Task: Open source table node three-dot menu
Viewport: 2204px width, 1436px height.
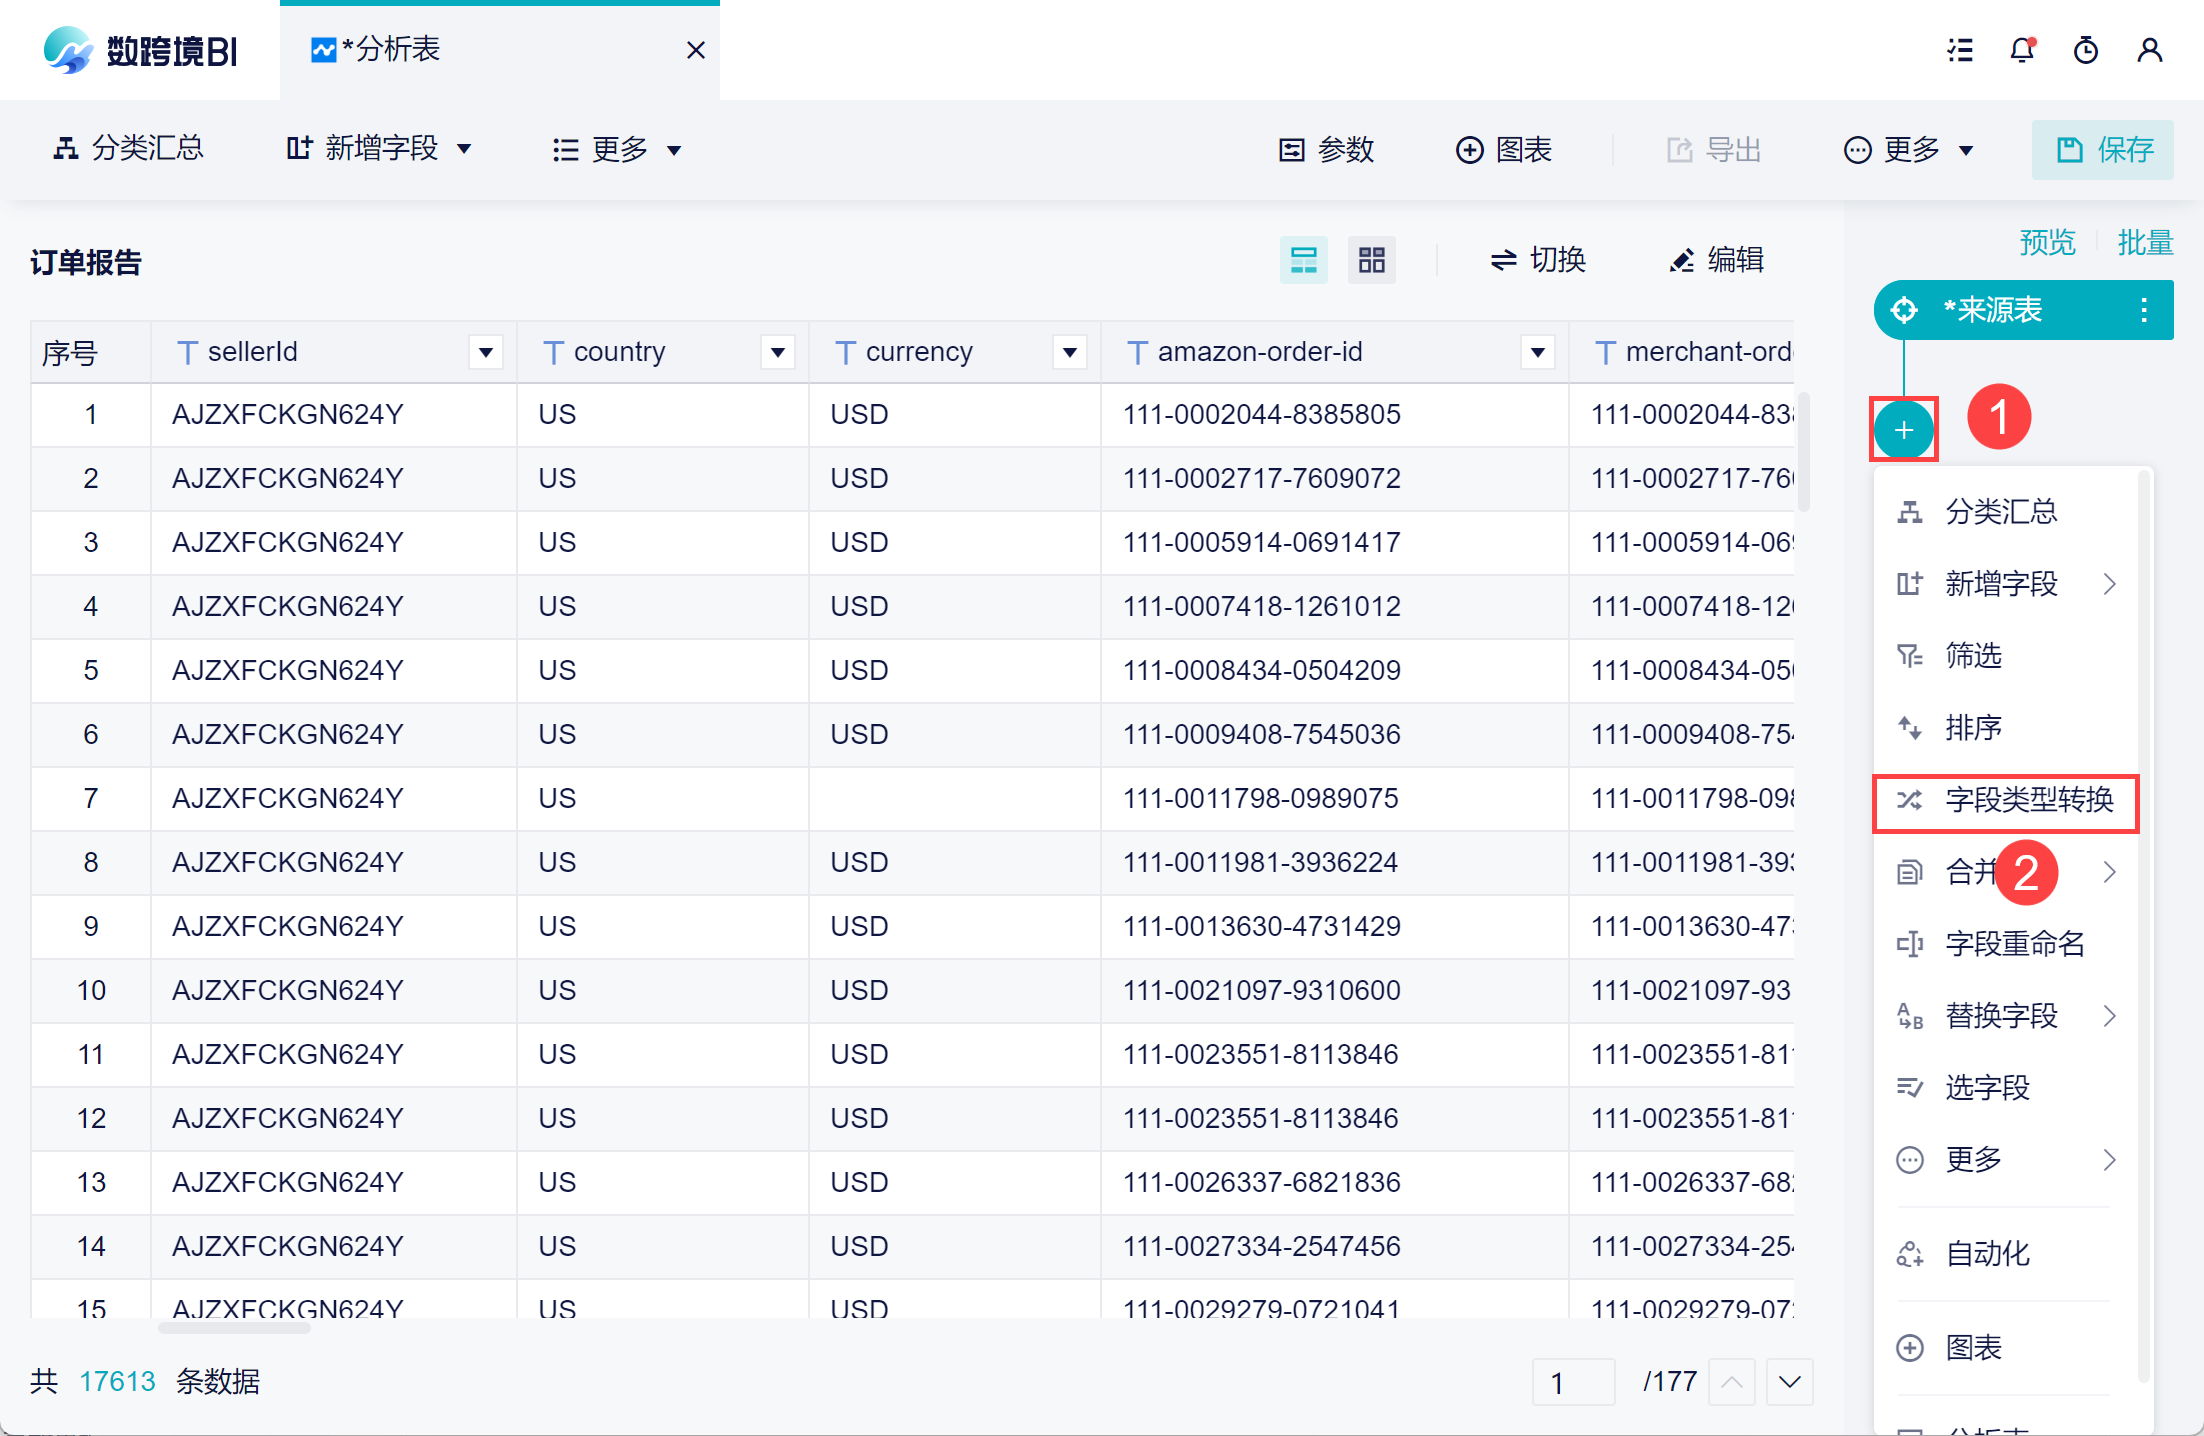Action: pos(2143,310)
